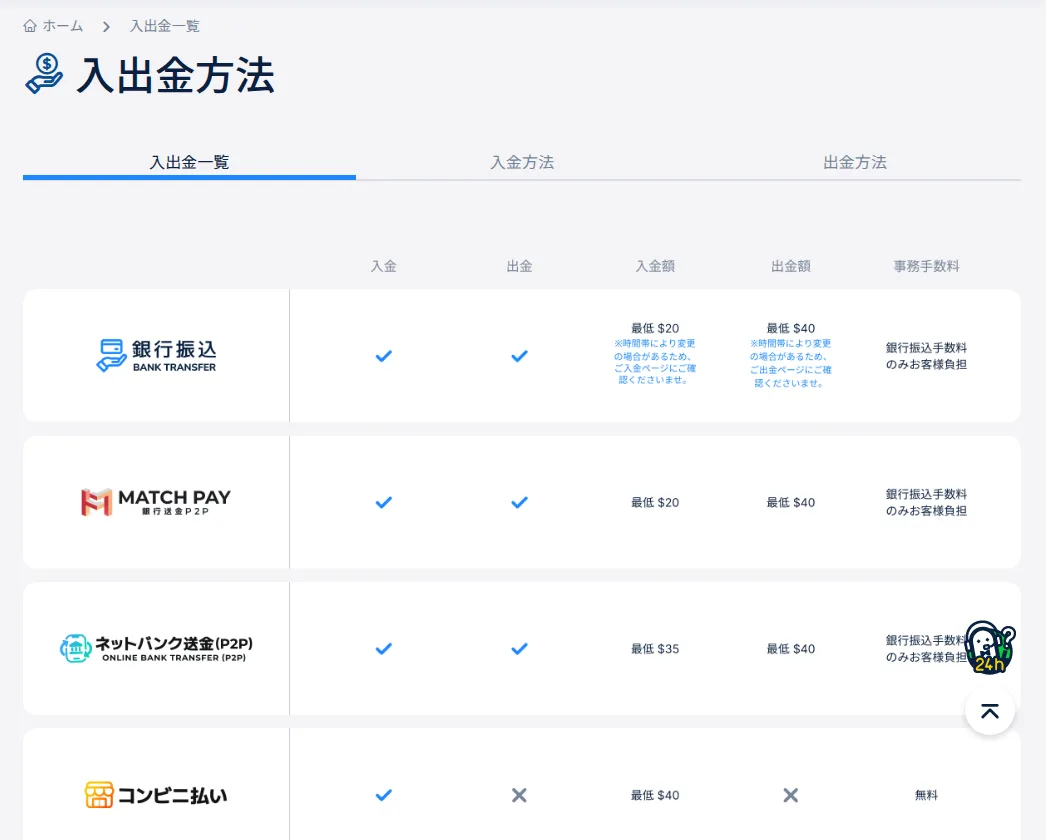Click withdrawal checkmark in ネットバンク送金 row
The height and width of the screenshot is (840, 1046).
coord(519,649)
